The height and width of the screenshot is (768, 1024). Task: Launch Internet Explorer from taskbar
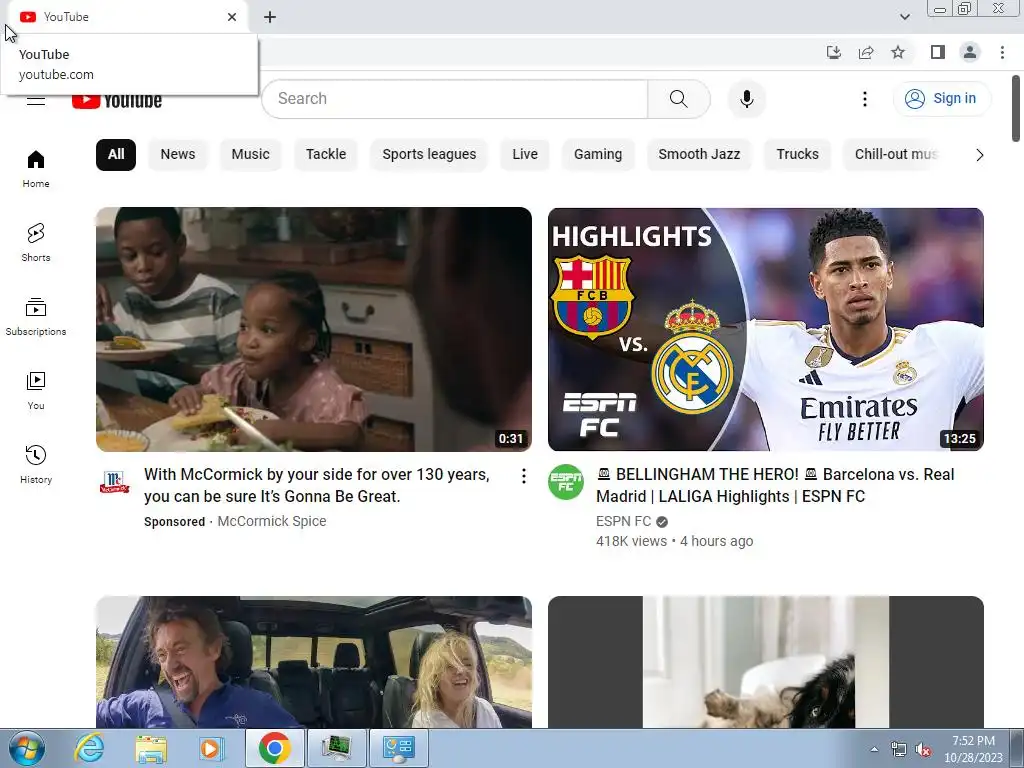coord(89,748)
